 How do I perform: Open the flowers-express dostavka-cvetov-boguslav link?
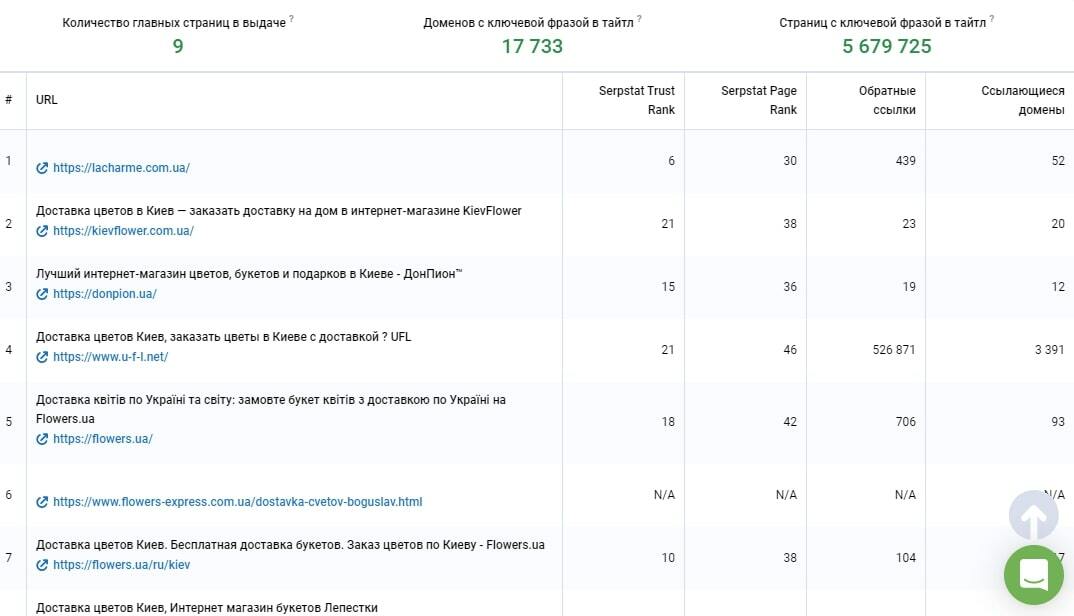(x=238, y=502)
